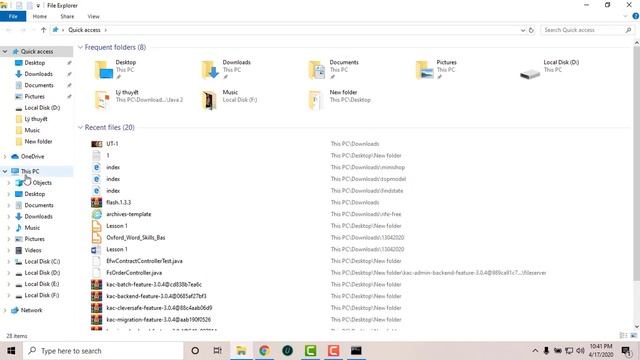
Task: Switch to the Home ribbon tab
Action: pyautogui.click(x=40, y=16)
